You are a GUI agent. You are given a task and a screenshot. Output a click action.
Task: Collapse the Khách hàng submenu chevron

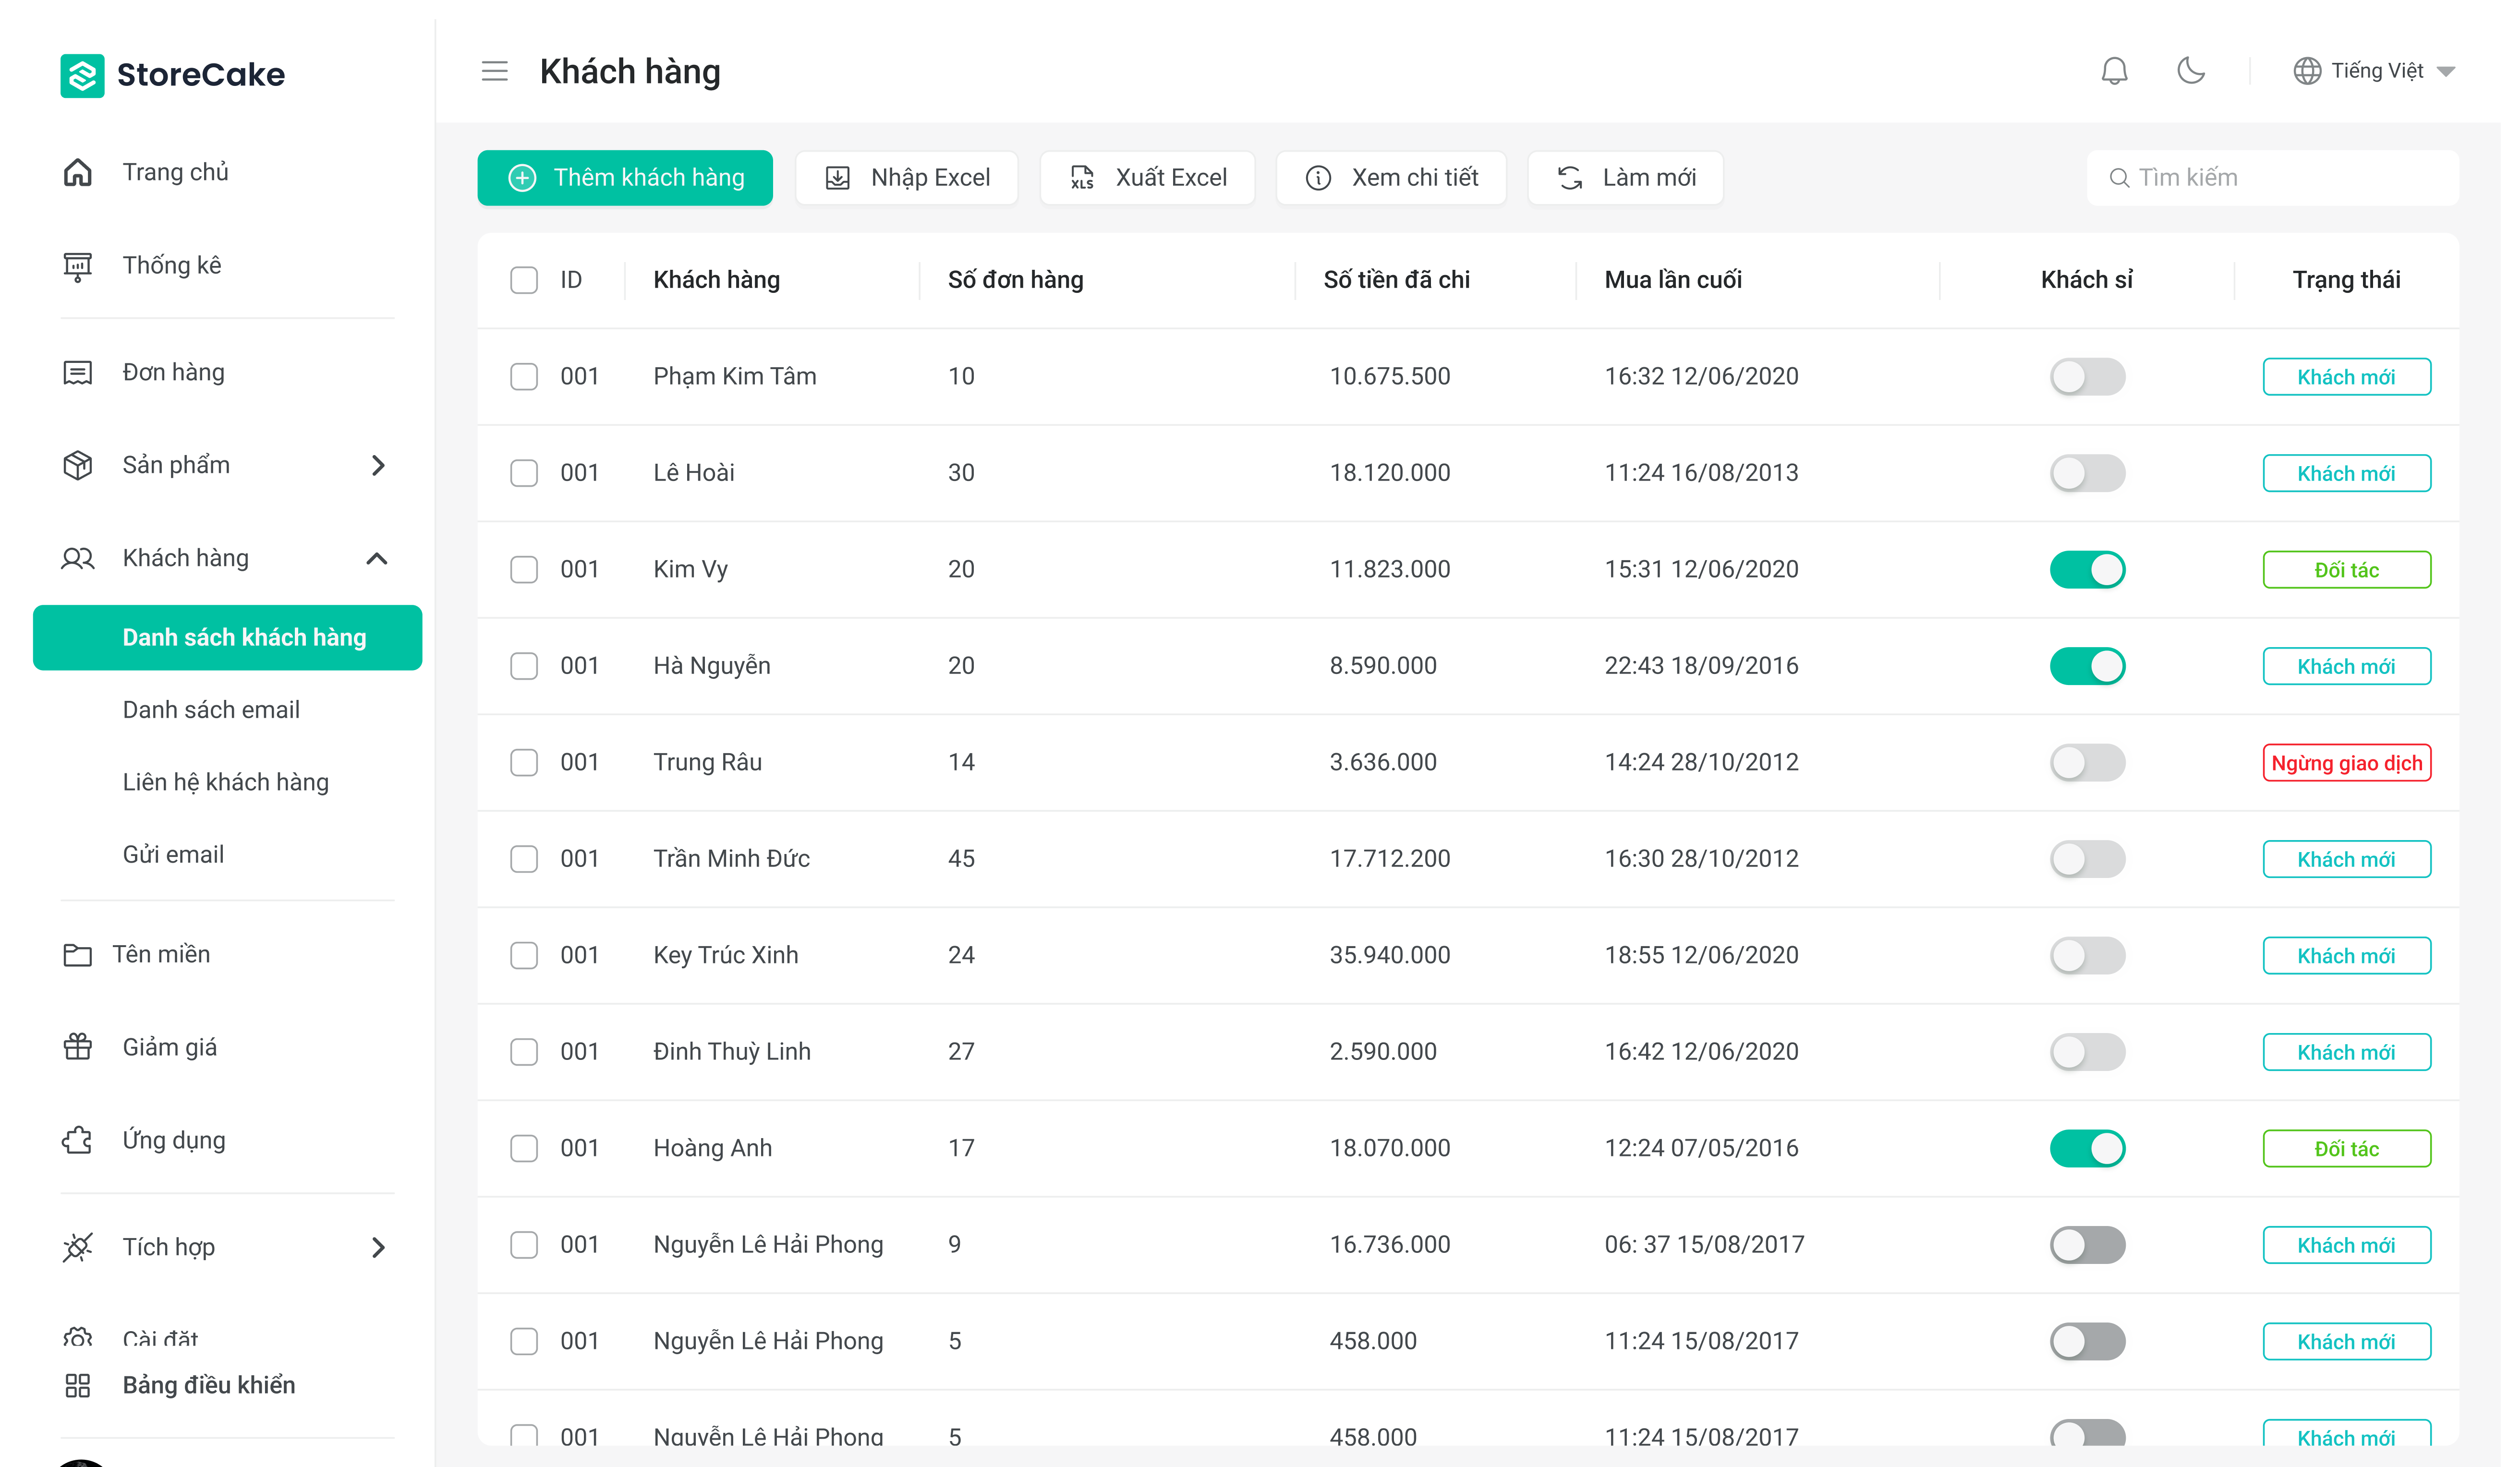[x=377, y=558]
